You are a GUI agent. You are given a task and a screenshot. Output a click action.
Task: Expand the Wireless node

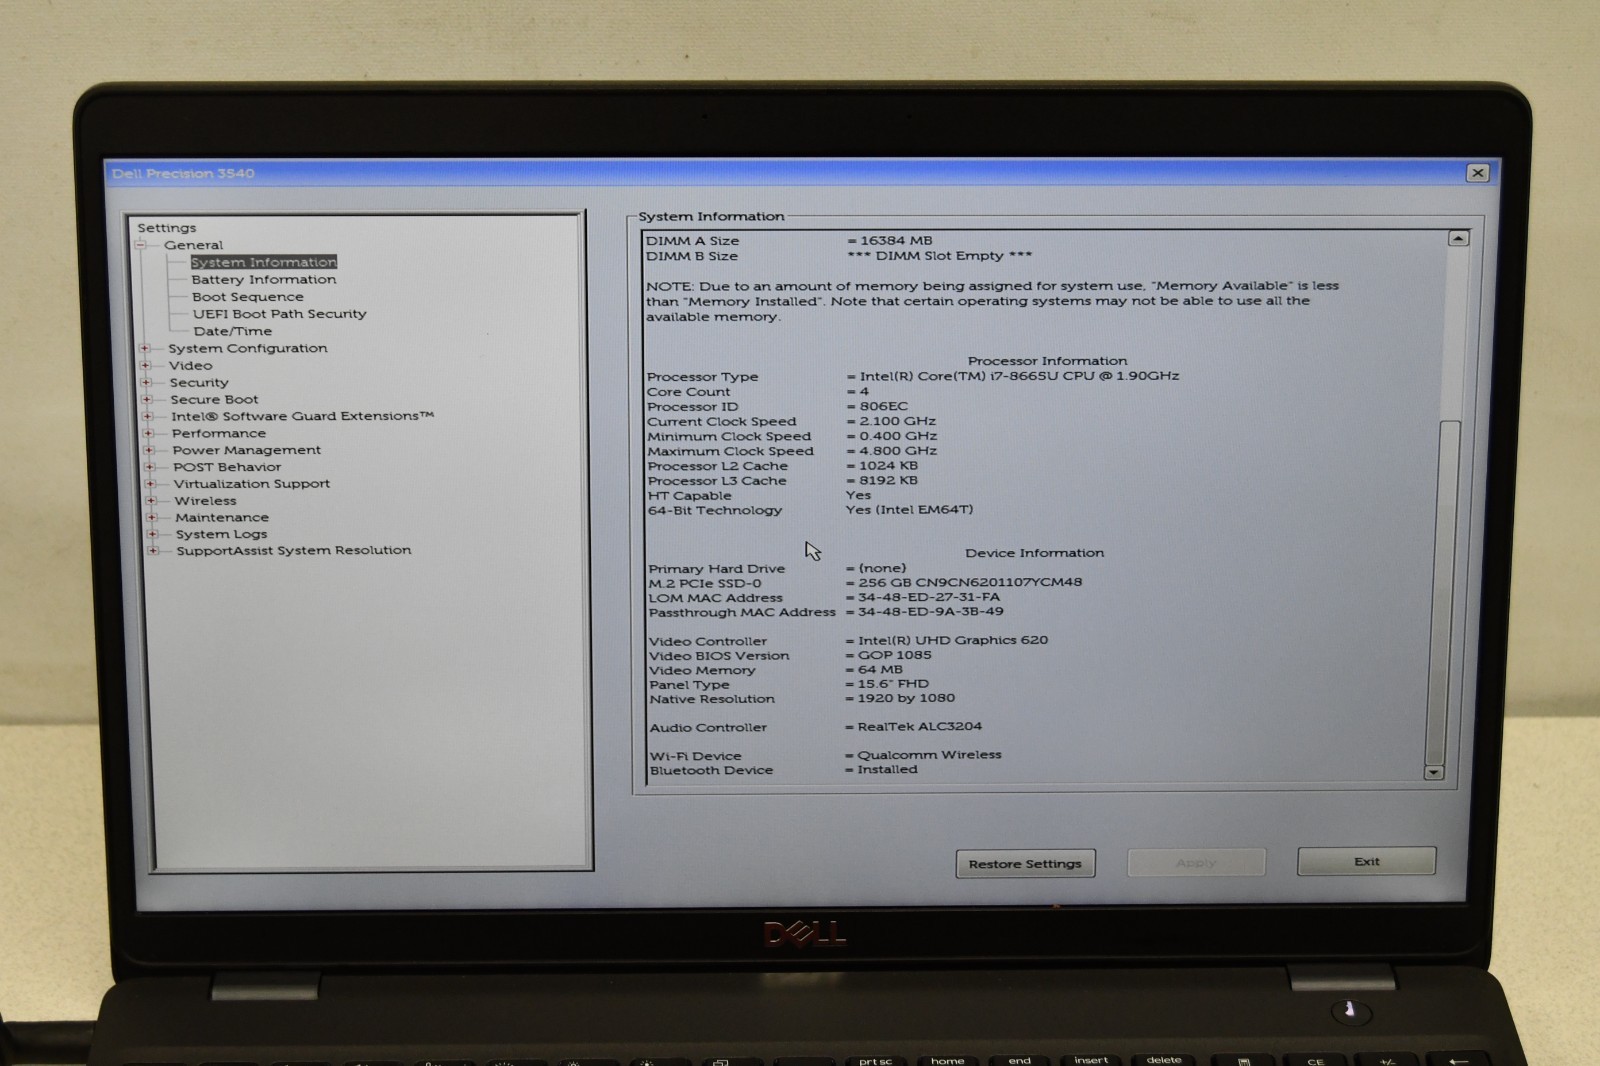click(x=151, y=501)
